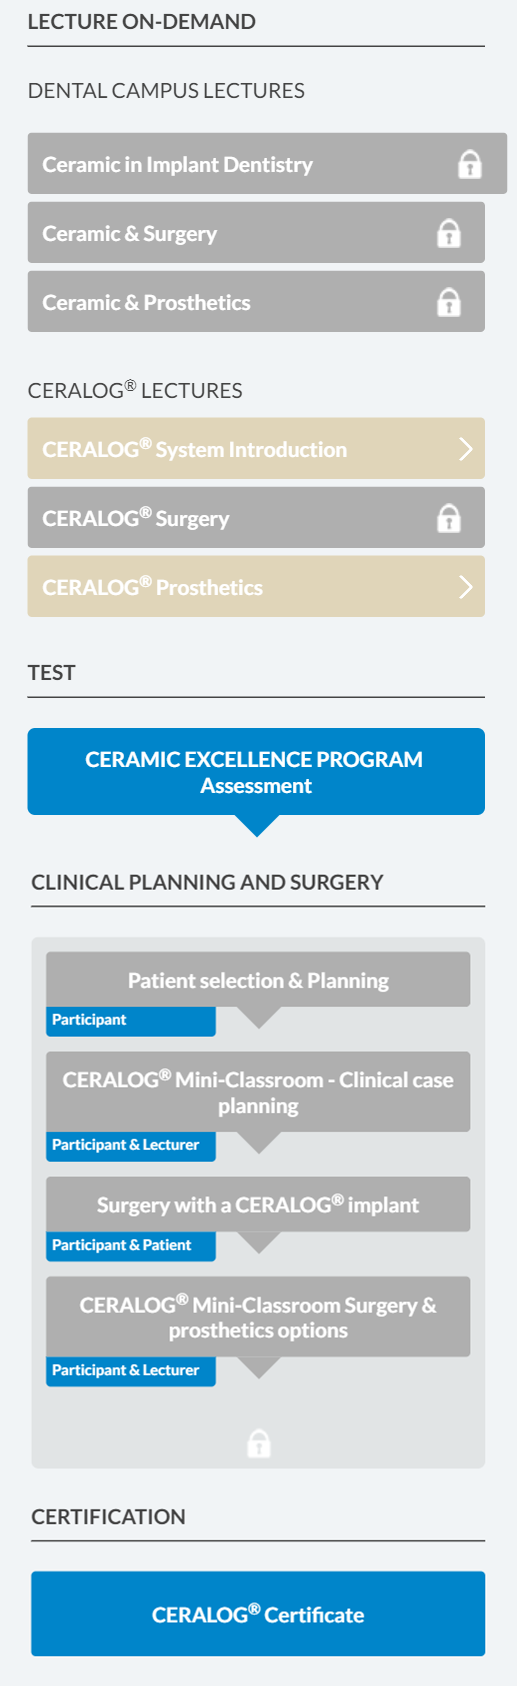517x1686 pixels.
Task: Click lock icon on Ceramic & Prosthetics
Action: click(449, 302)
